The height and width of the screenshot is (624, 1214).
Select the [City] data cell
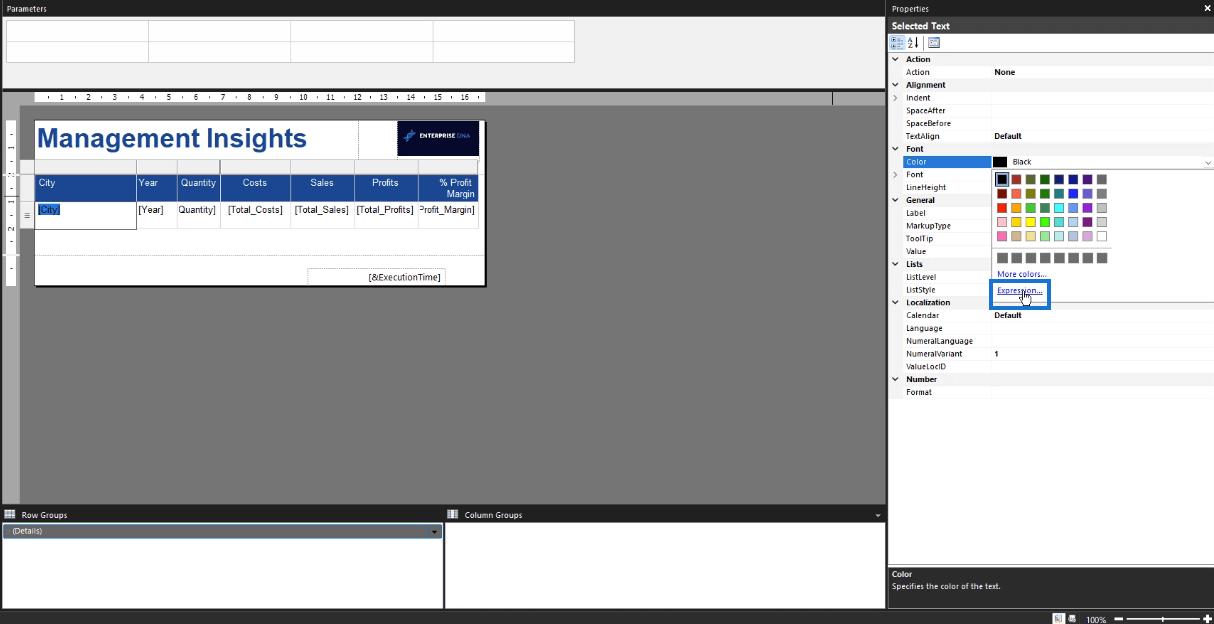(86, 215)
